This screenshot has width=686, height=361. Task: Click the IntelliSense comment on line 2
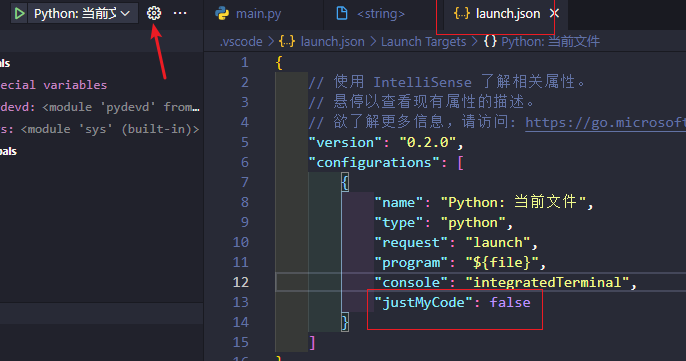tap(446, 82)
